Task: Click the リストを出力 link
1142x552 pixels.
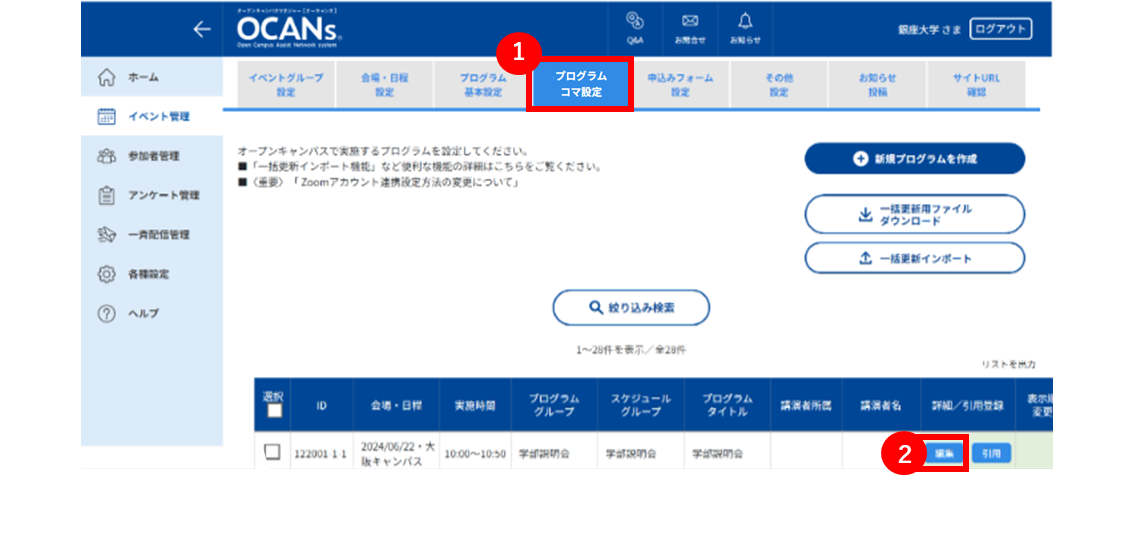Action: tap(1009, 363)
